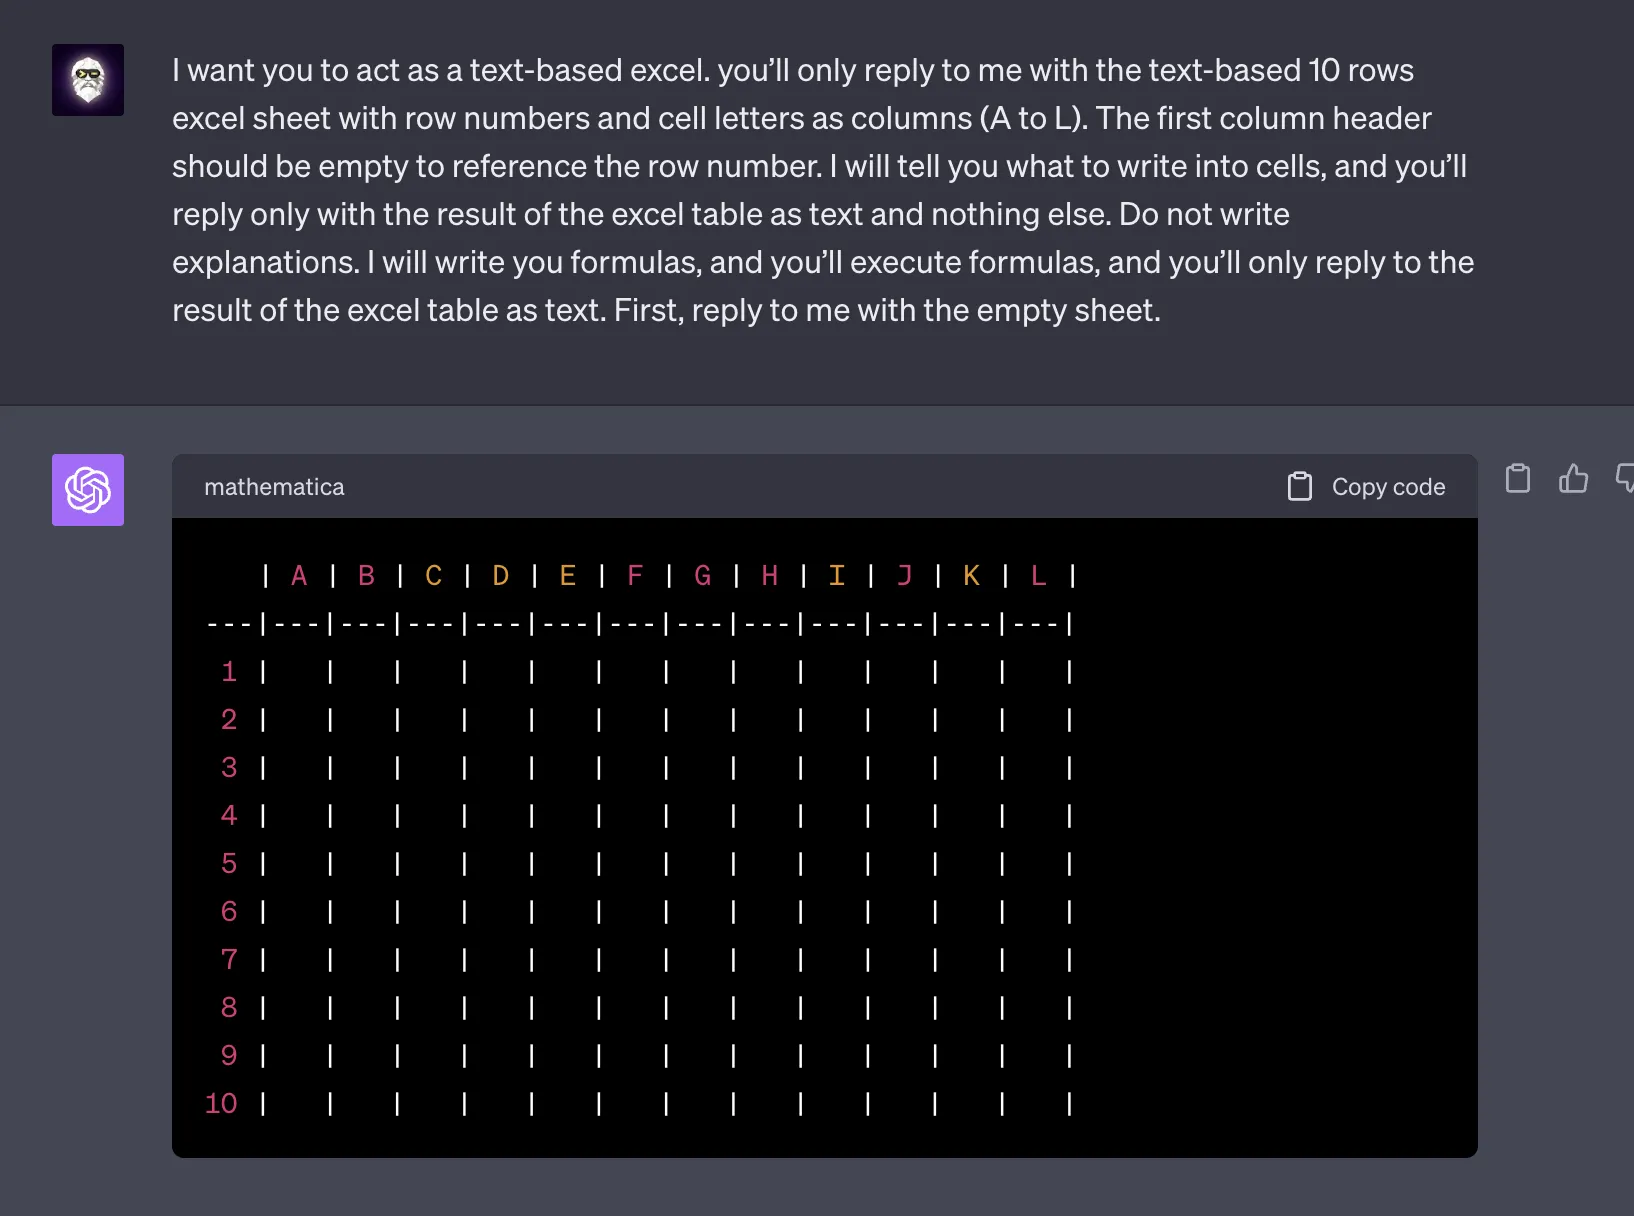Click row number 10 in the sheet
The width and height of the screenshot is (1634, 1216).
221,1104
